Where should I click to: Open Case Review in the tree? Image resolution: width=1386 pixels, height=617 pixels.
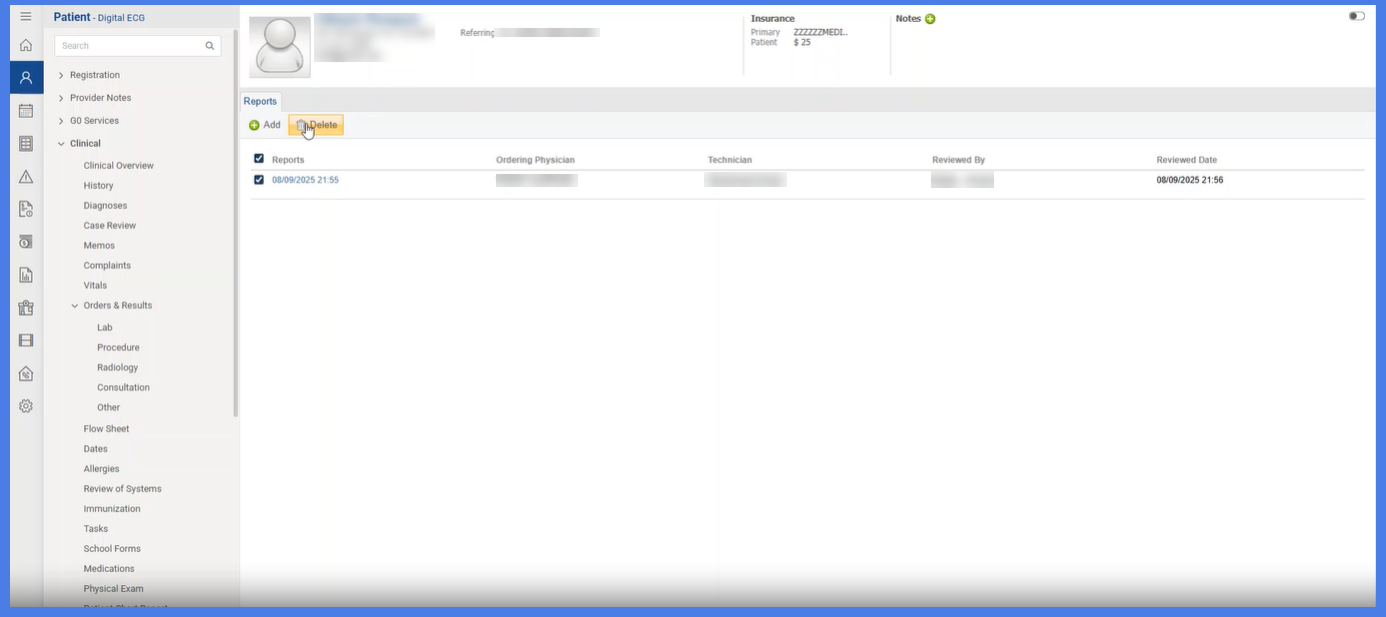pyautogui.click(x=109, y=226)
